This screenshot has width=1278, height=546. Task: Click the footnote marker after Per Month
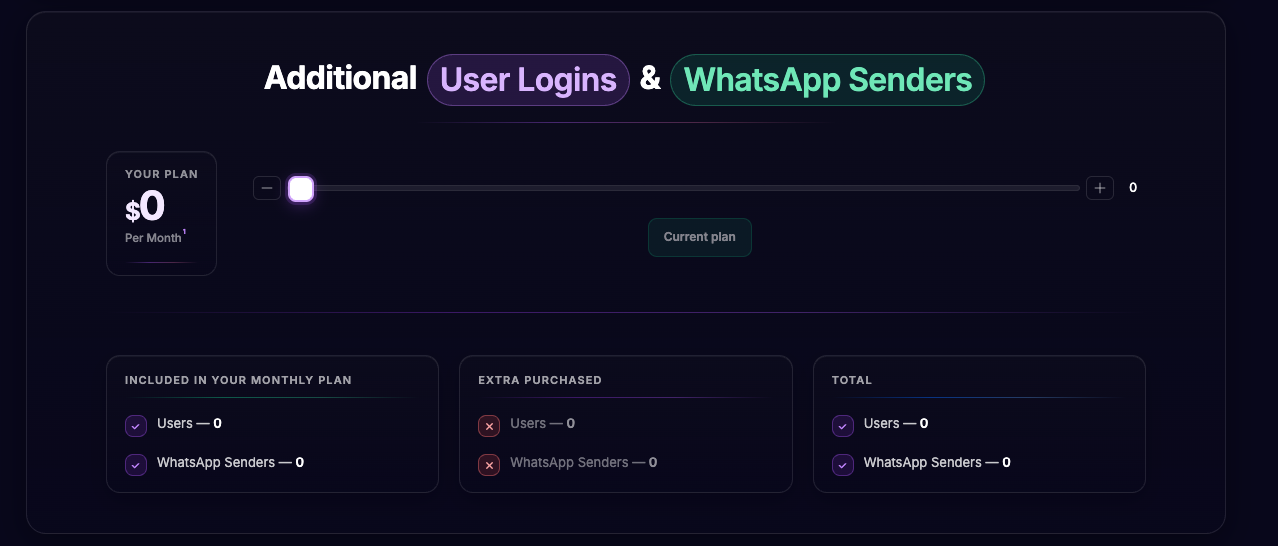tap(184, 232)
